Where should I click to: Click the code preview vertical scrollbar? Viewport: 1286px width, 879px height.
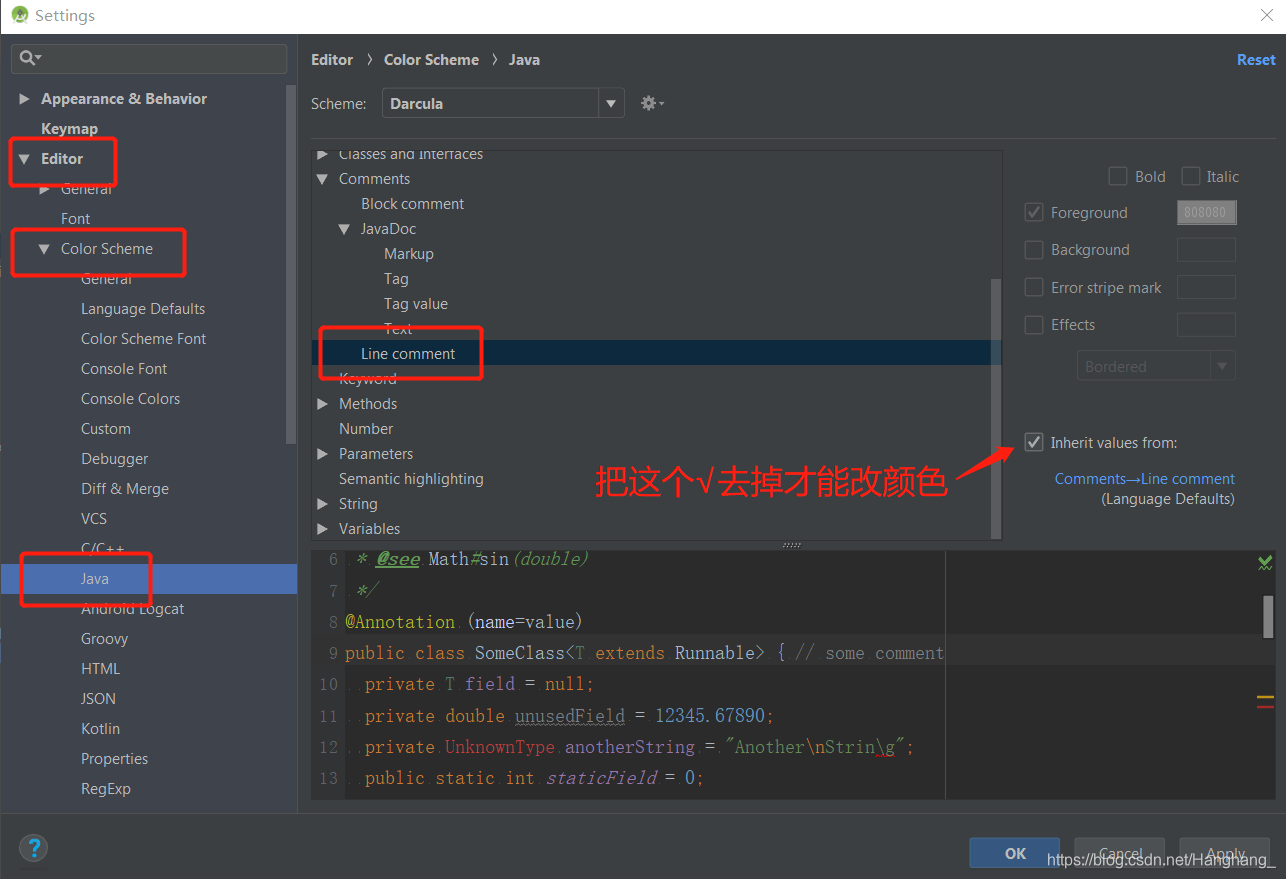[x=1268, y=617]
